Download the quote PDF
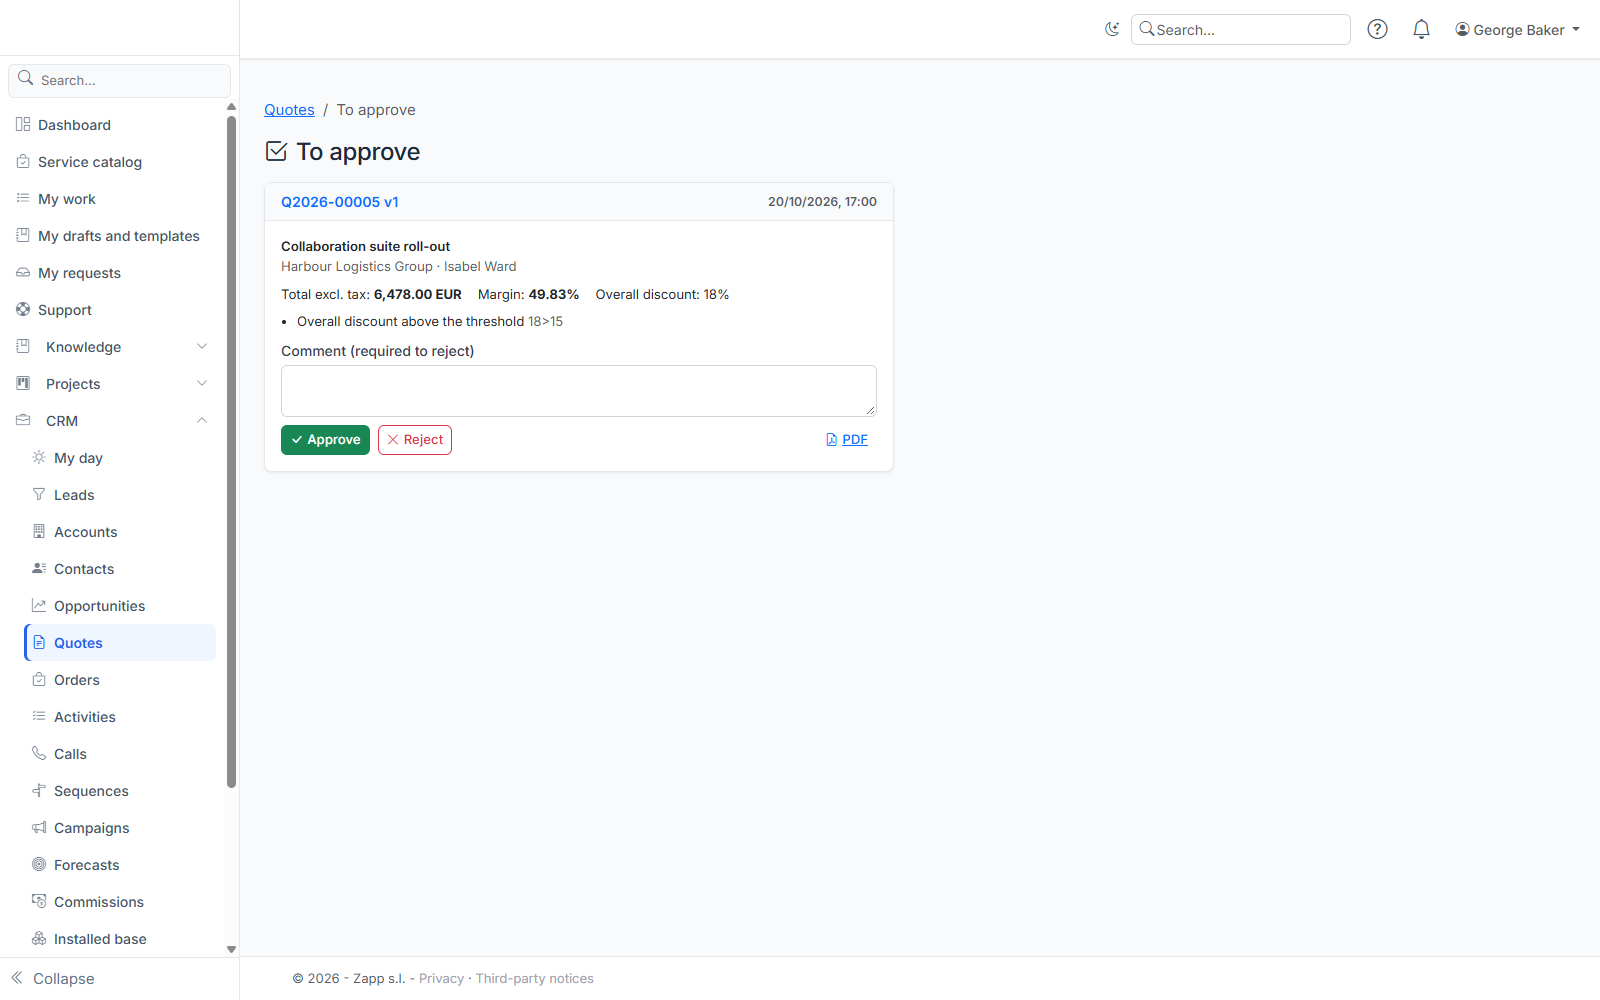 pyautogui.click(x=847, y=440)
